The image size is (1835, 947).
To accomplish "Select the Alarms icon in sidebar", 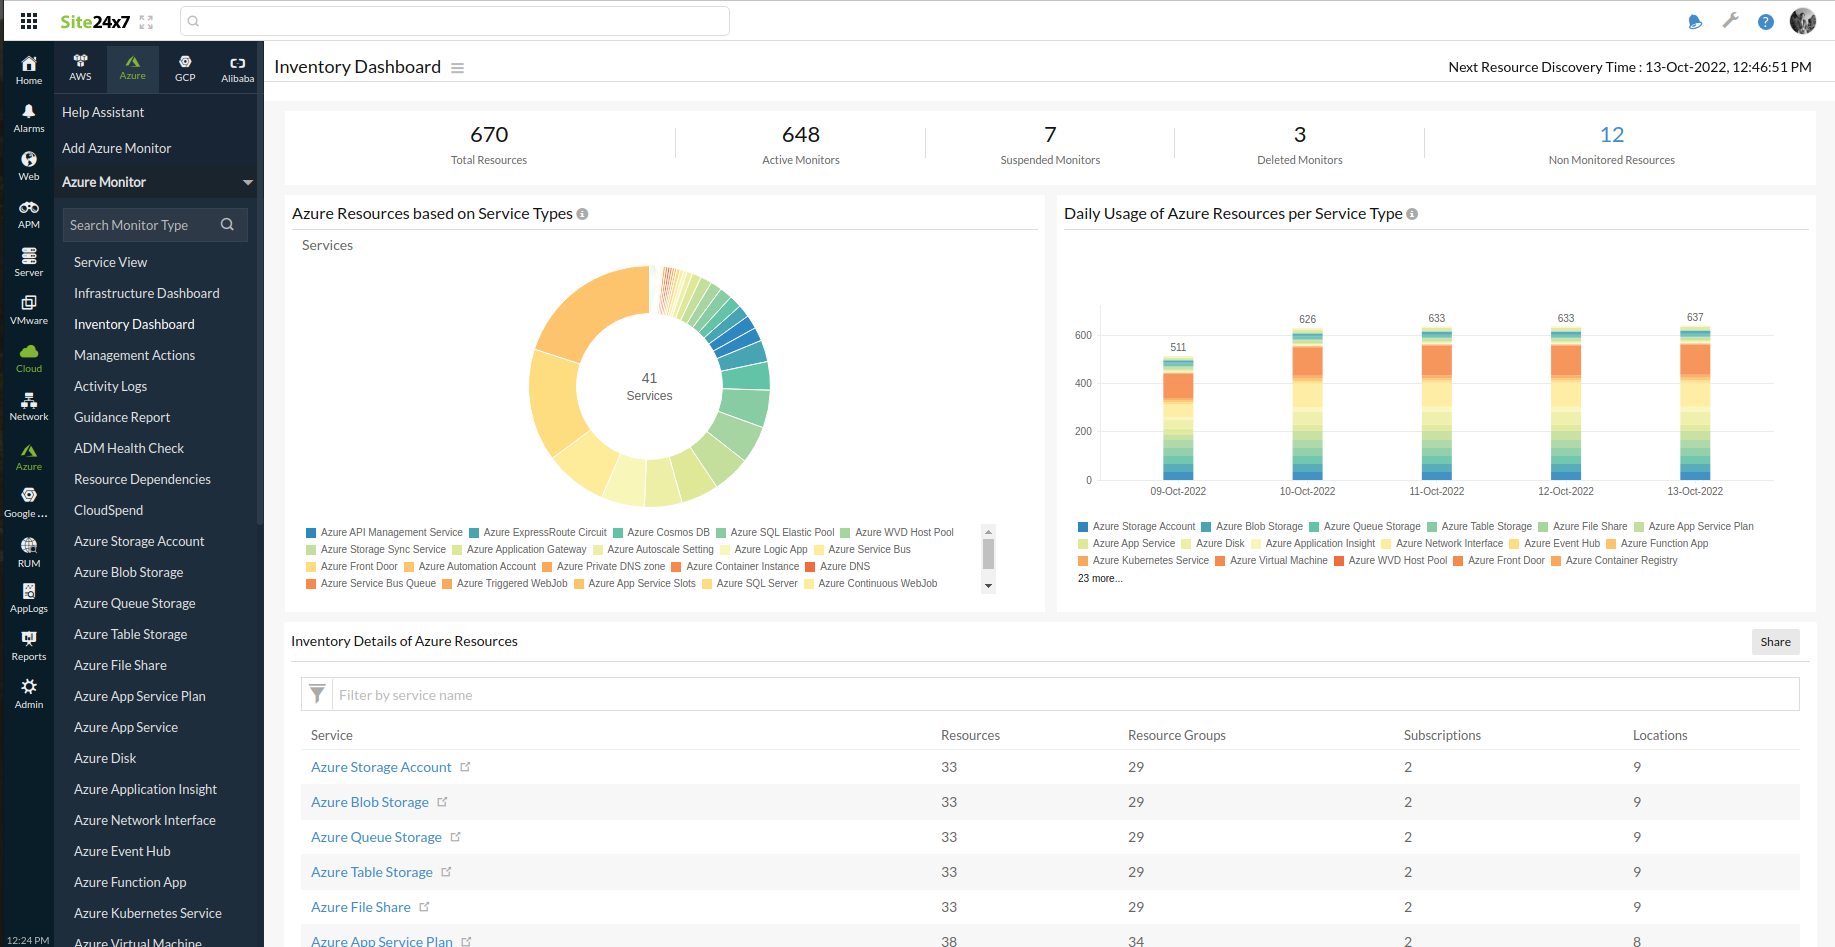I will pyautogui.click(x=28, y=117).
